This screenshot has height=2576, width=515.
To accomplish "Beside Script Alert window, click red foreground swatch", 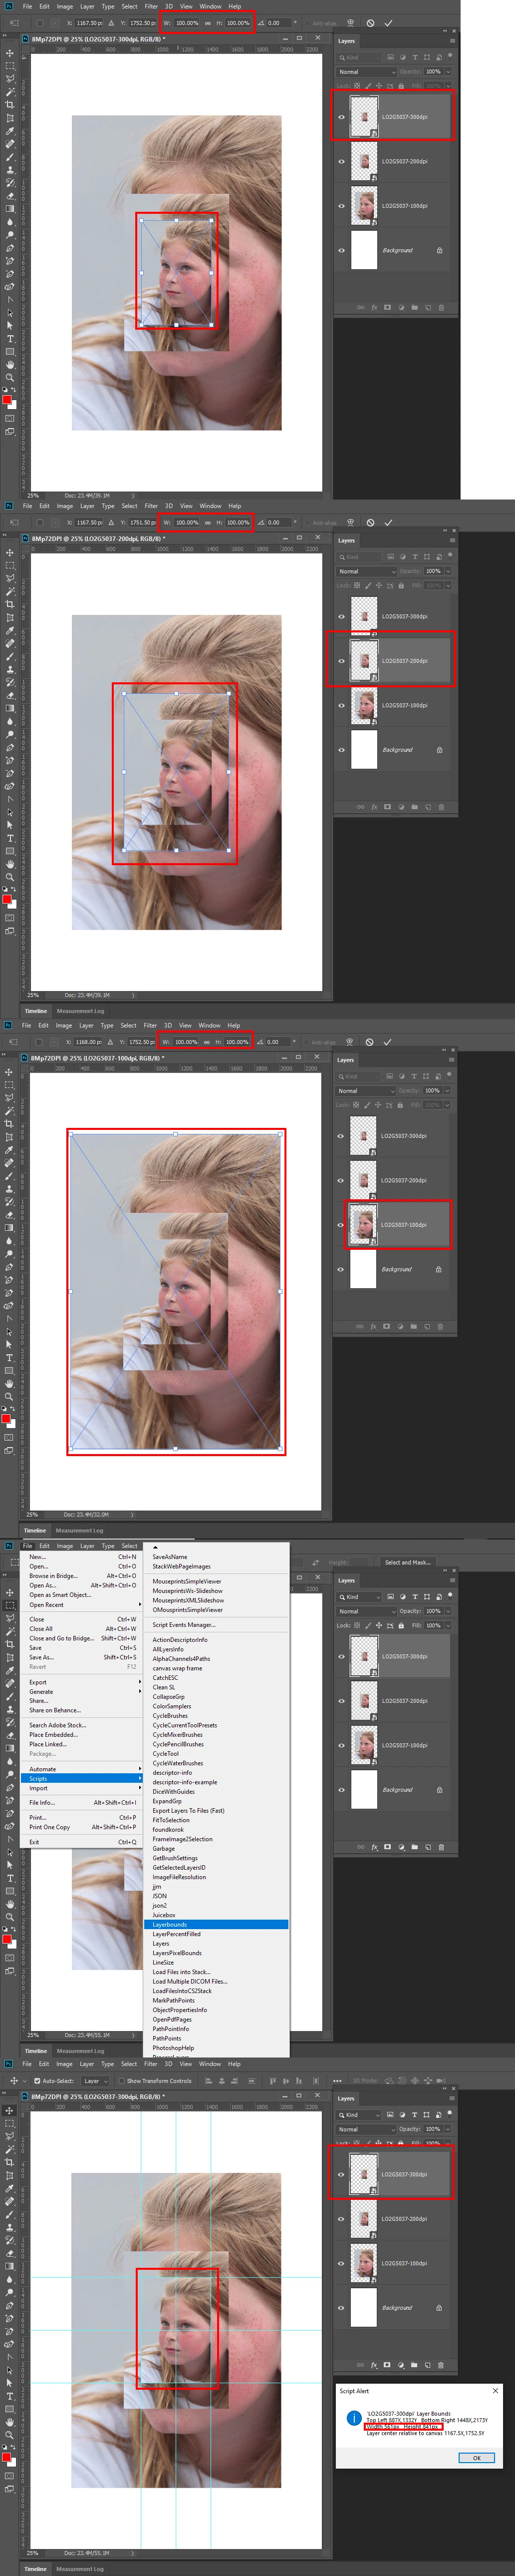I will tap(7, 2458).
